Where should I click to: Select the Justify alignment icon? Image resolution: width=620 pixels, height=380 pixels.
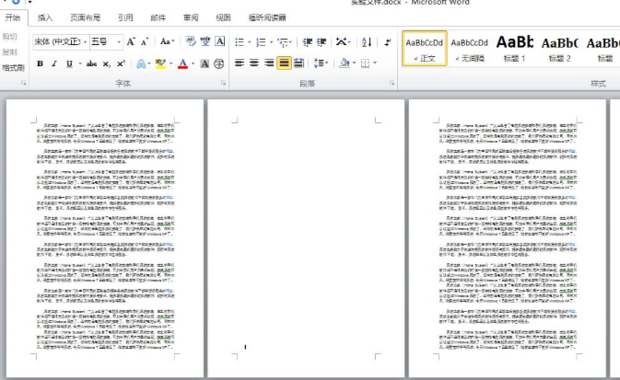click(284, 63)
